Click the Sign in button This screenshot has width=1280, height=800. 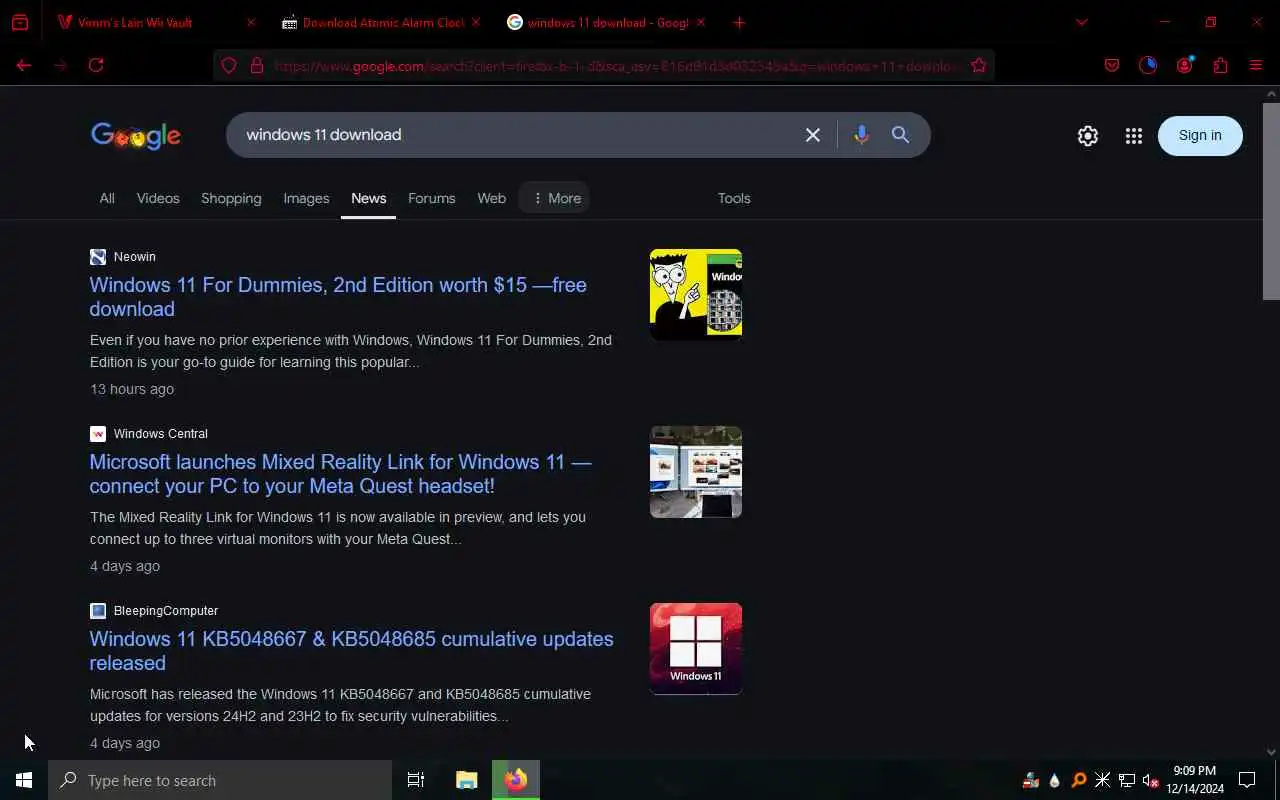1200,136
